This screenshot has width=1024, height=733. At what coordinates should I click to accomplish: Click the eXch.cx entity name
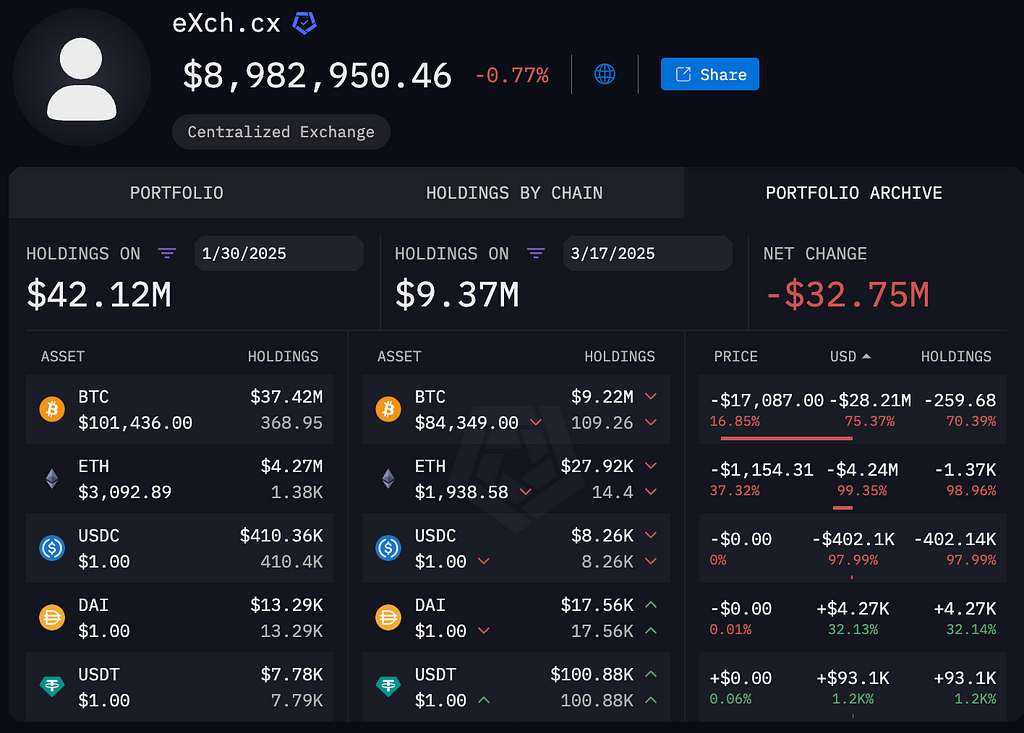[x=226, y=24]
